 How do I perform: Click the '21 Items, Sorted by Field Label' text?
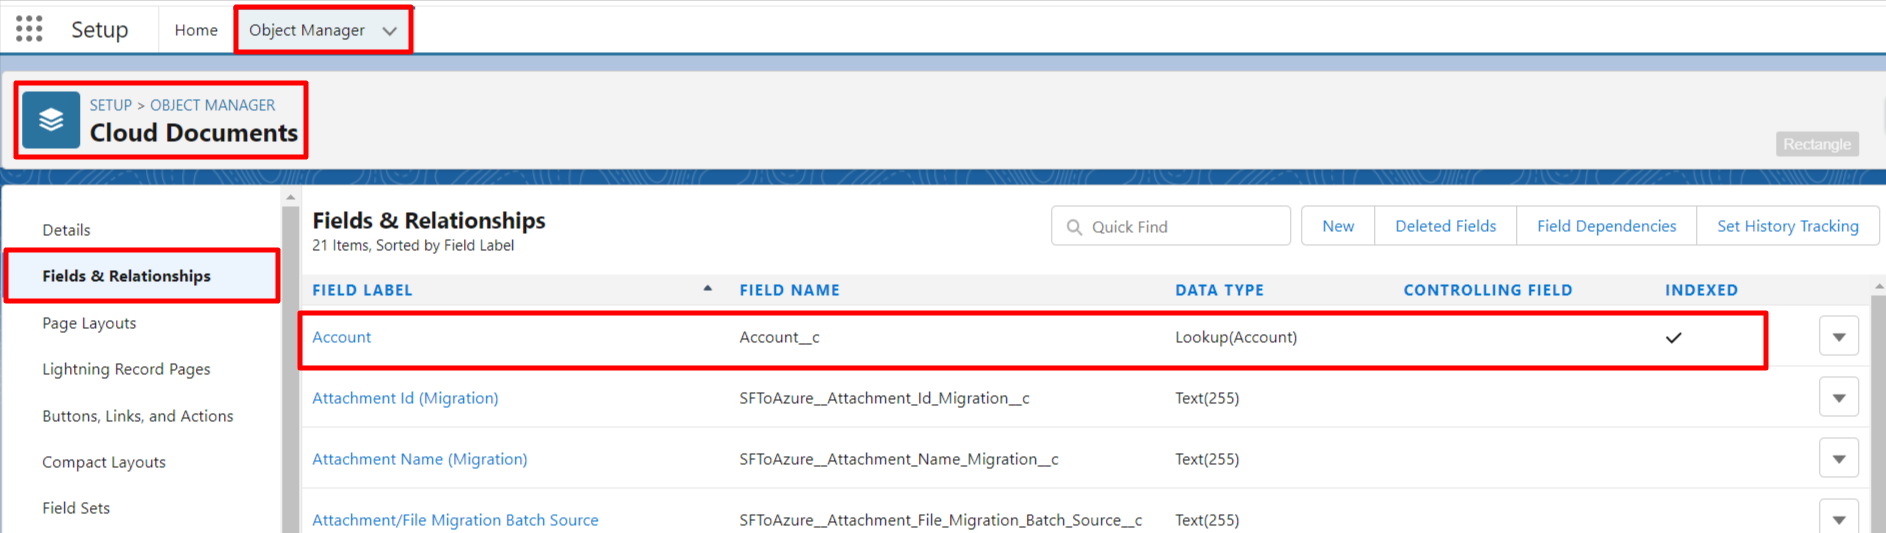tap(413, 245)
